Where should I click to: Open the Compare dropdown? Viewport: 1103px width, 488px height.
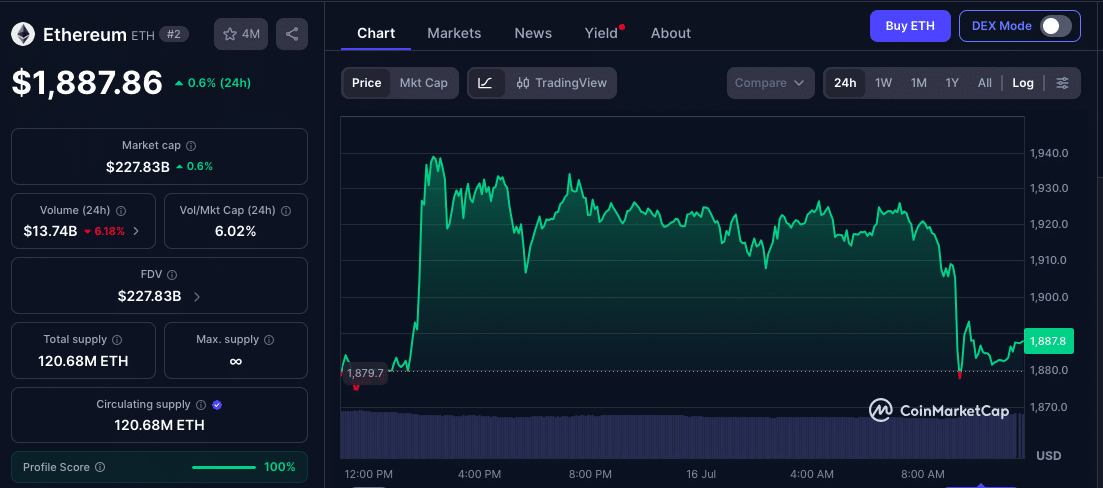coord(770,83)
